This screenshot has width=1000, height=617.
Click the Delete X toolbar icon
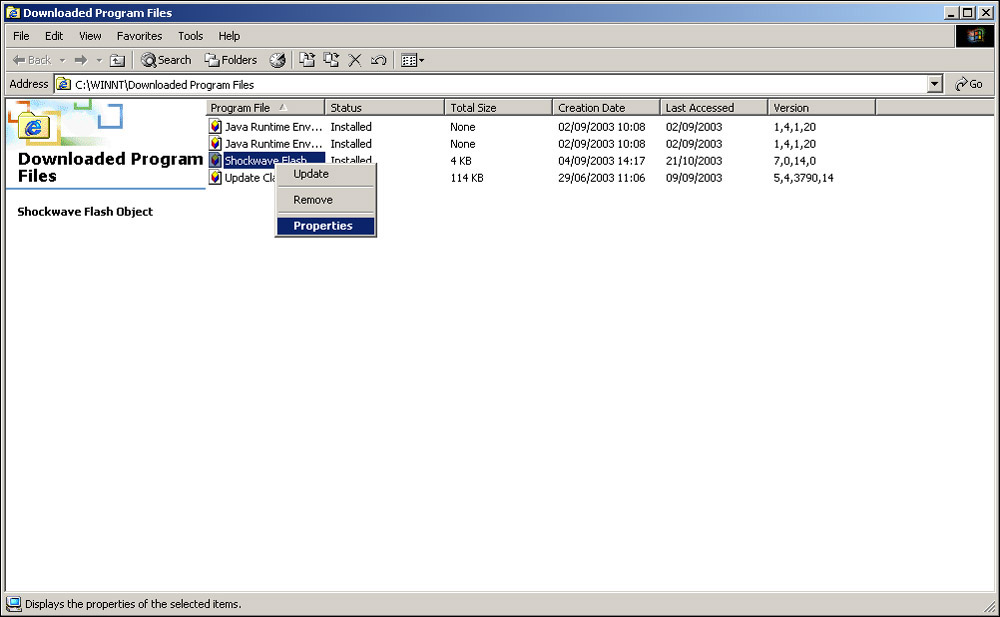click(355, 60)
